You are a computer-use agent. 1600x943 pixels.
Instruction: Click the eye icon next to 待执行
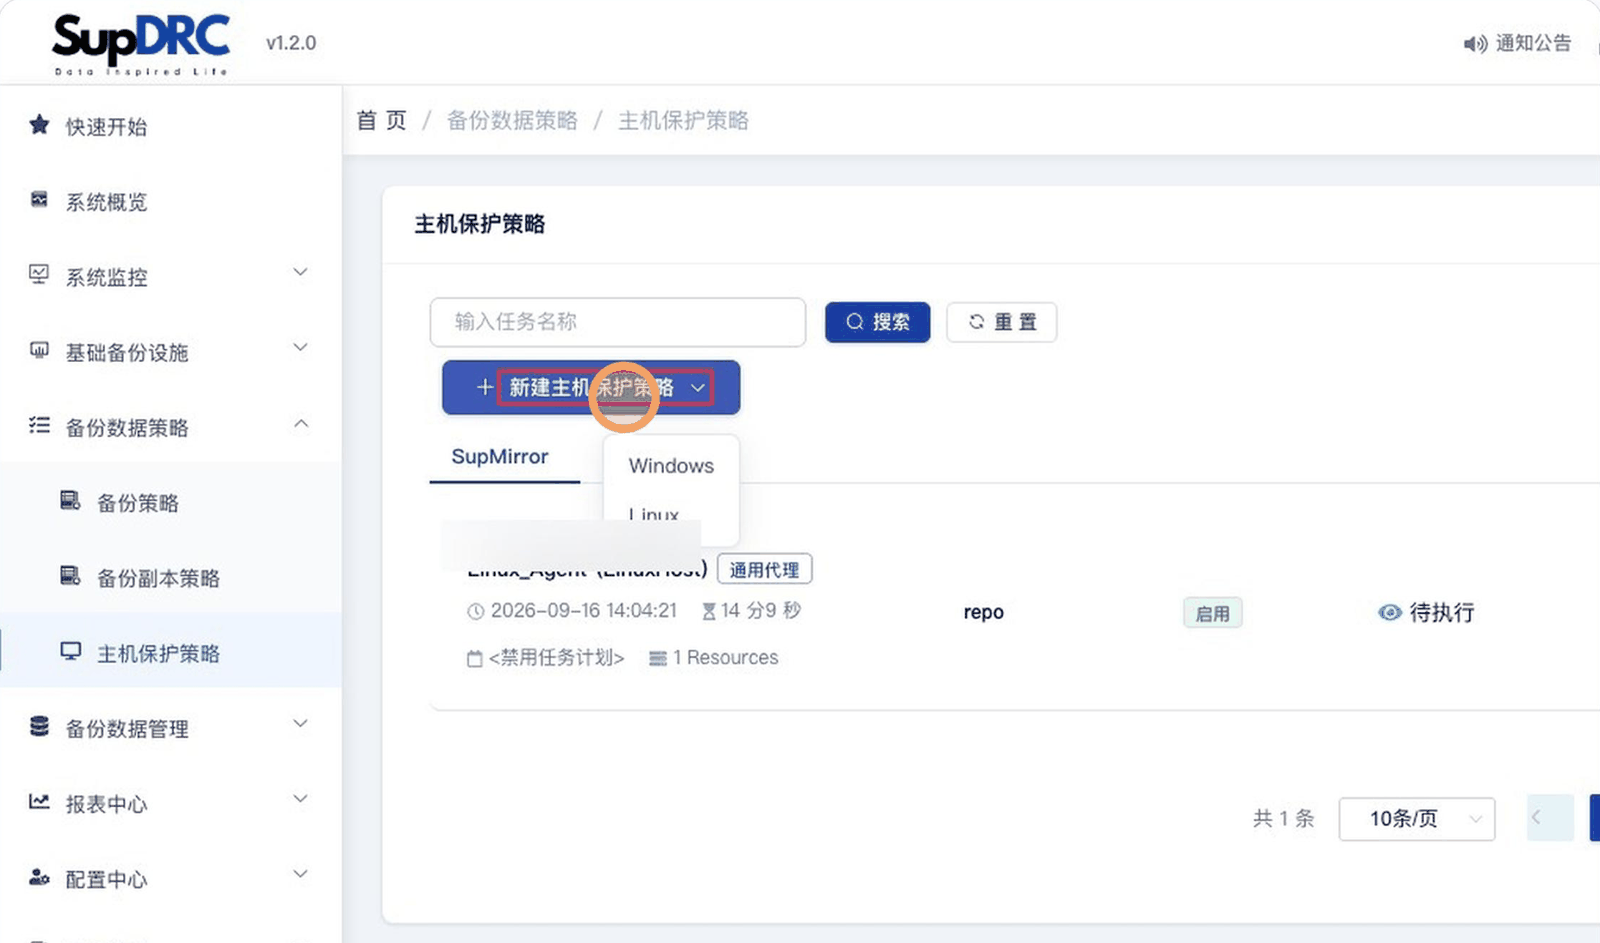click(1390, 613)
